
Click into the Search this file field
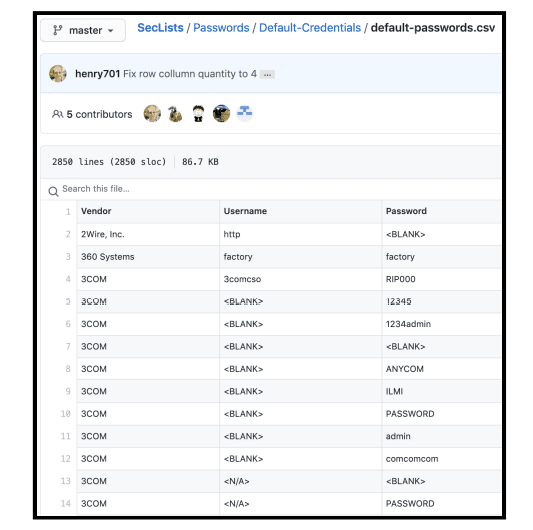pyautogui.click(x=271, y=189)
